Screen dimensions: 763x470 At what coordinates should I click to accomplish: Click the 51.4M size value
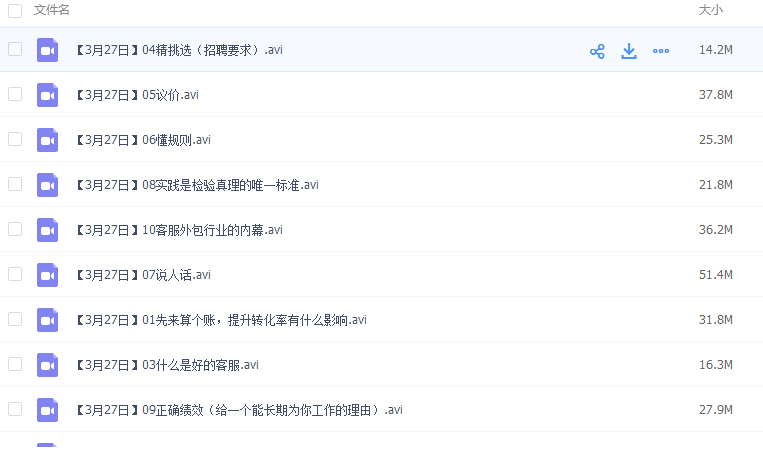716,275
